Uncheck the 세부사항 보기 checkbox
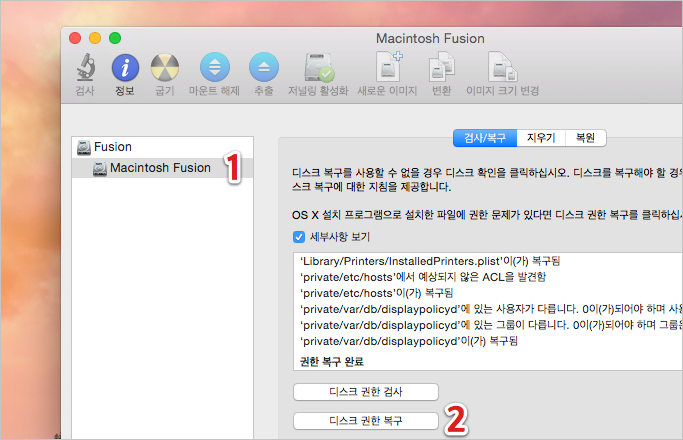Viewport: 683px width, 440px height. pyautogui.click(x=299, y=237)
